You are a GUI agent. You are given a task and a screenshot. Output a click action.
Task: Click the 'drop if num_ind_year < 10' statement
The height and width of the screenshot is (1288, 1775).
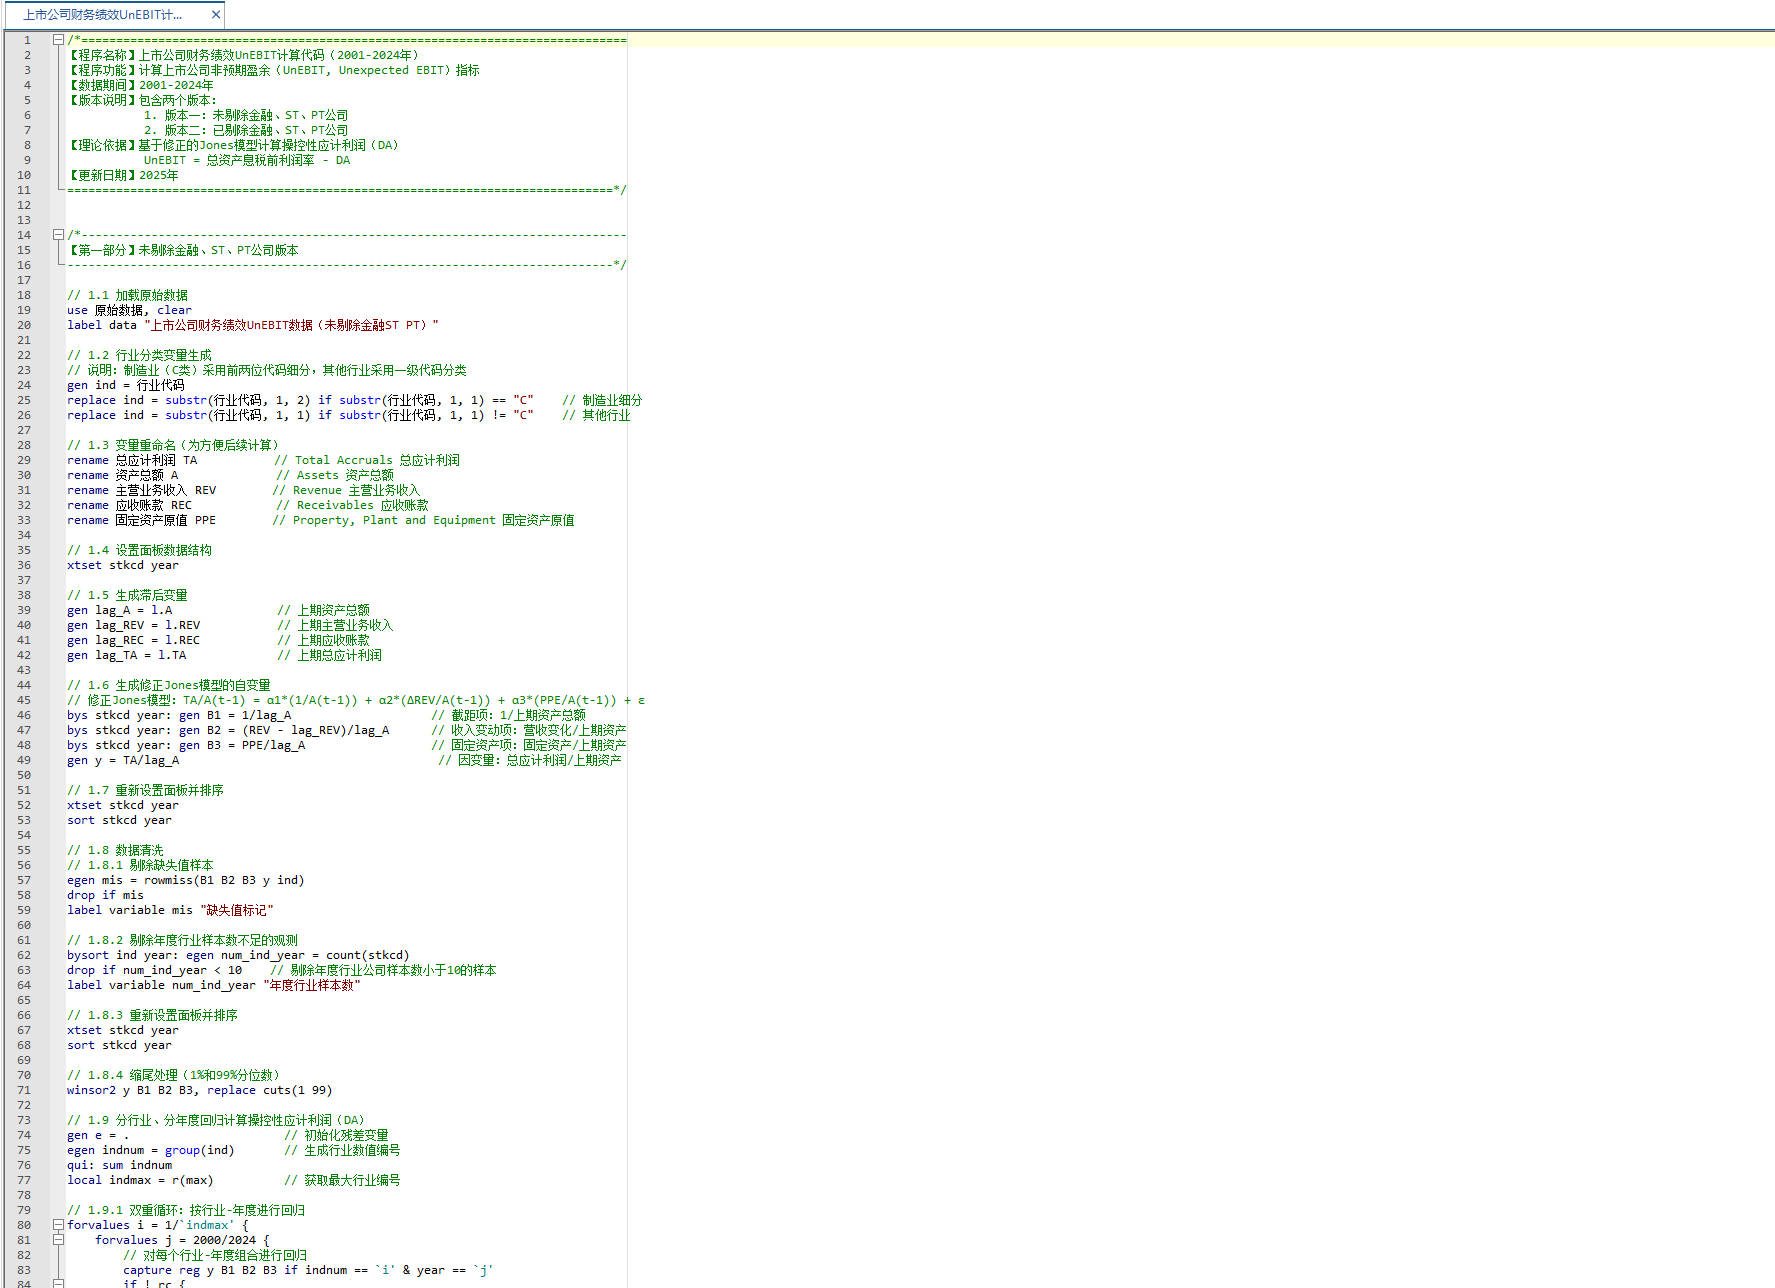154,970
